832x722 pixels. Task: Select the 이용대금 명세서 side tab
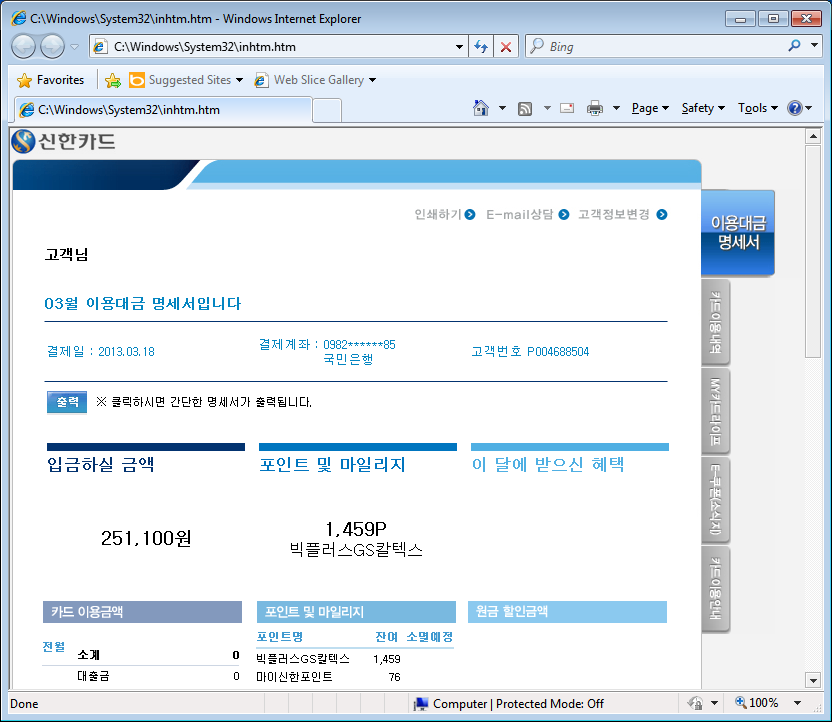[x=738, y=232]
